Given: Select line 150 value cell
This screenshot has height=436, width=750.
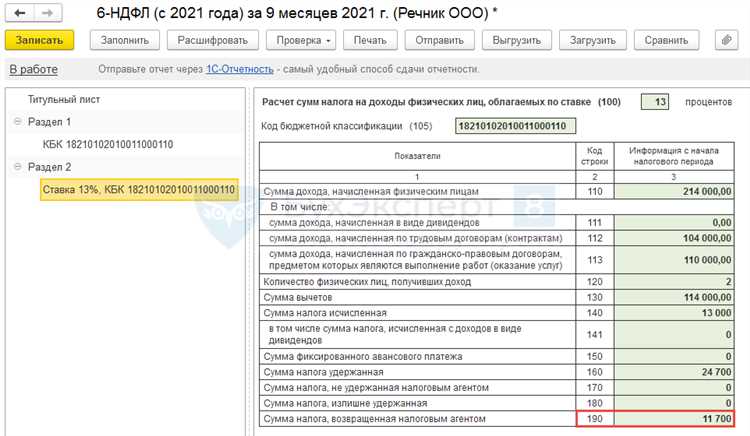Looking at the screenshot, I should click(x=674, y=356).
